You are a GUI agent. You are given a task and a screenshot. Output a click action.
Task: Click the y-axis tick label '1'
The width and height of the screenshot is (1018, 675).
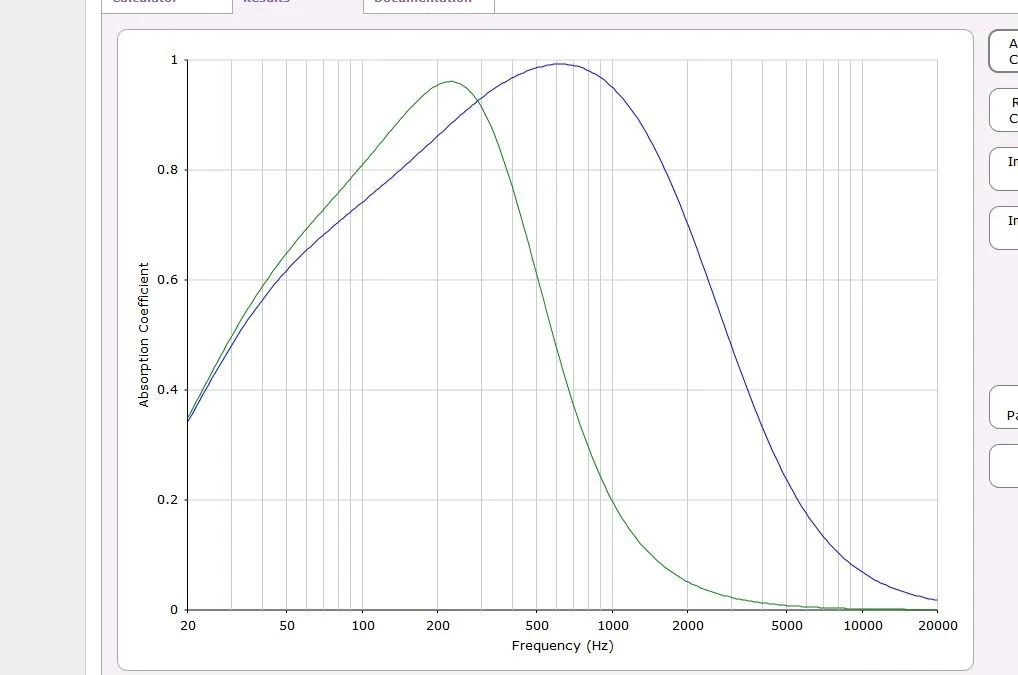tap(174, 60)
